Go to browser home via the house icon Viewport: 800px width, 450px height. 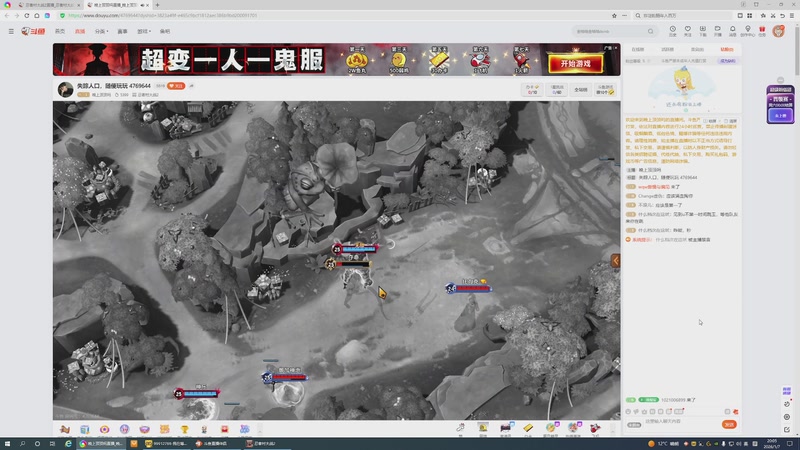(37, 15)
